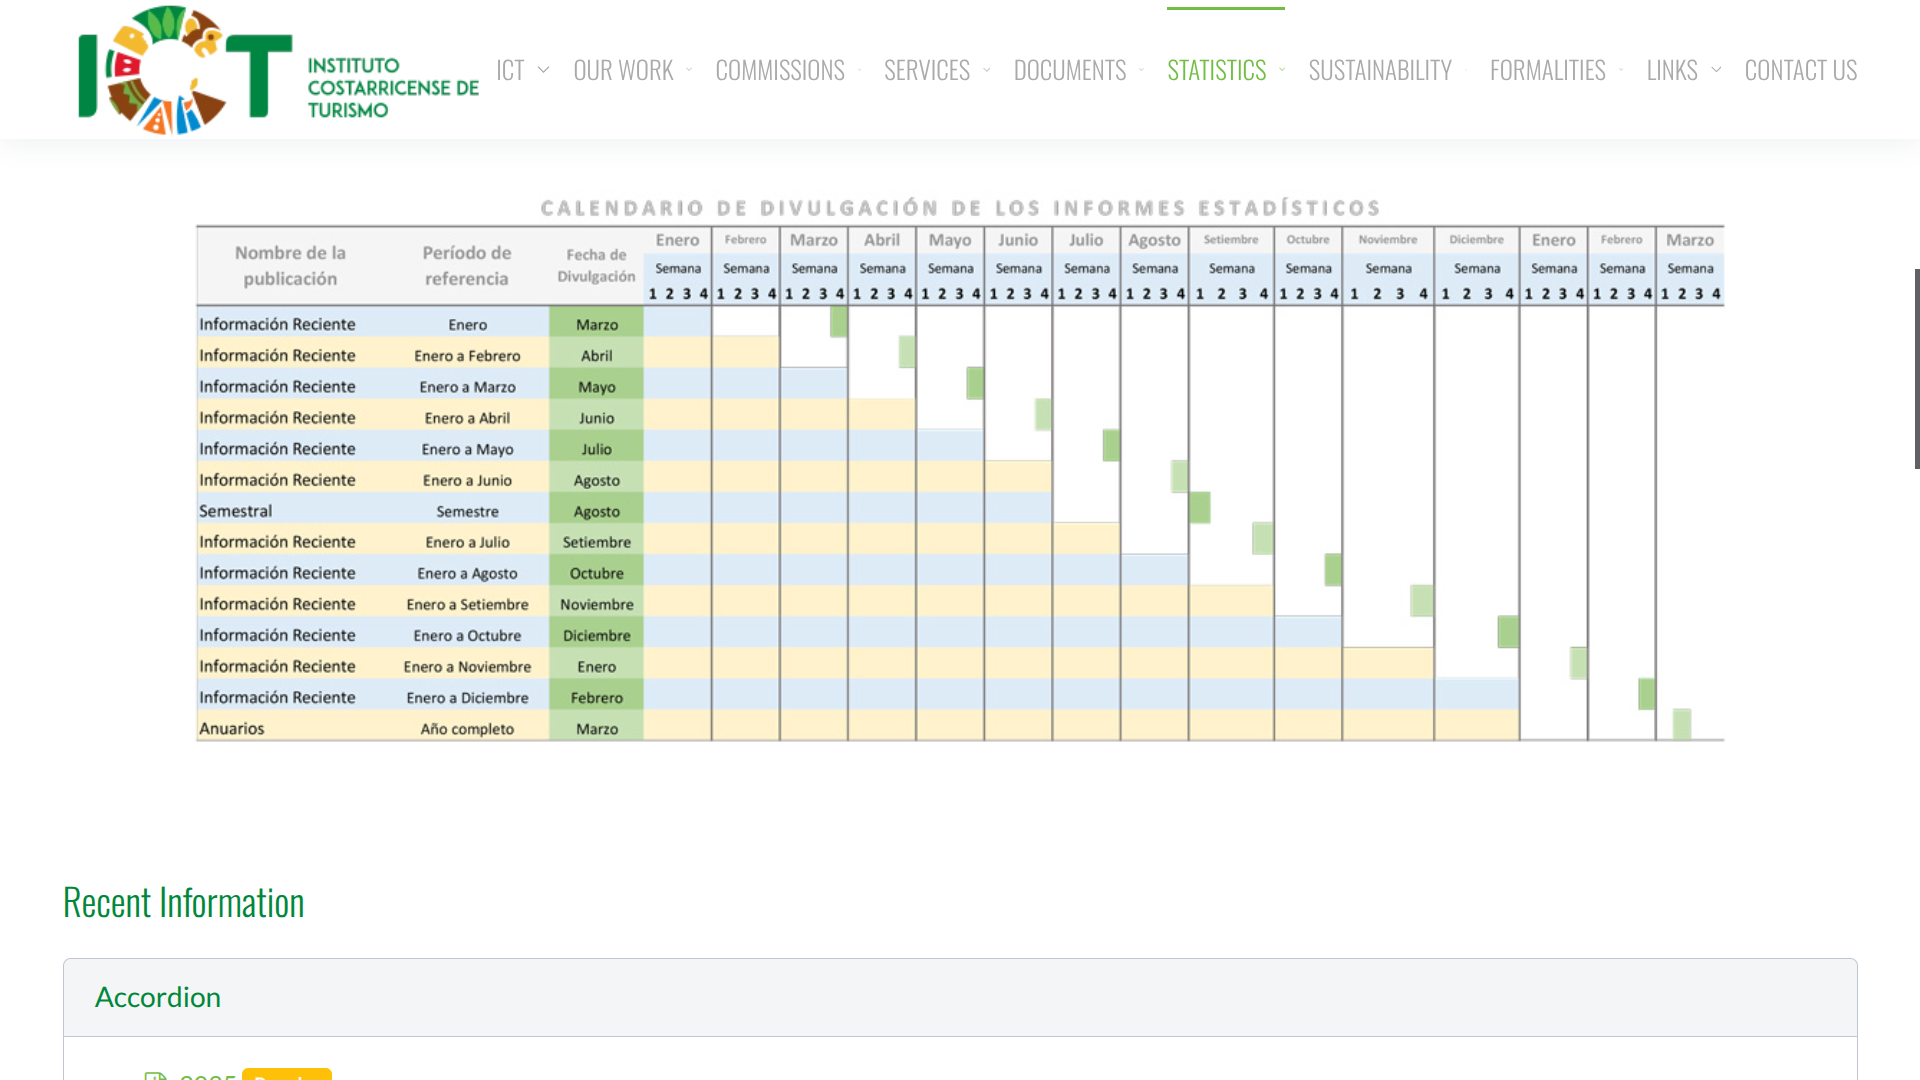Viewport: 1920px width, 1080px height.
Task: Select the Statistics menu item
Action: pos(1216,70)
